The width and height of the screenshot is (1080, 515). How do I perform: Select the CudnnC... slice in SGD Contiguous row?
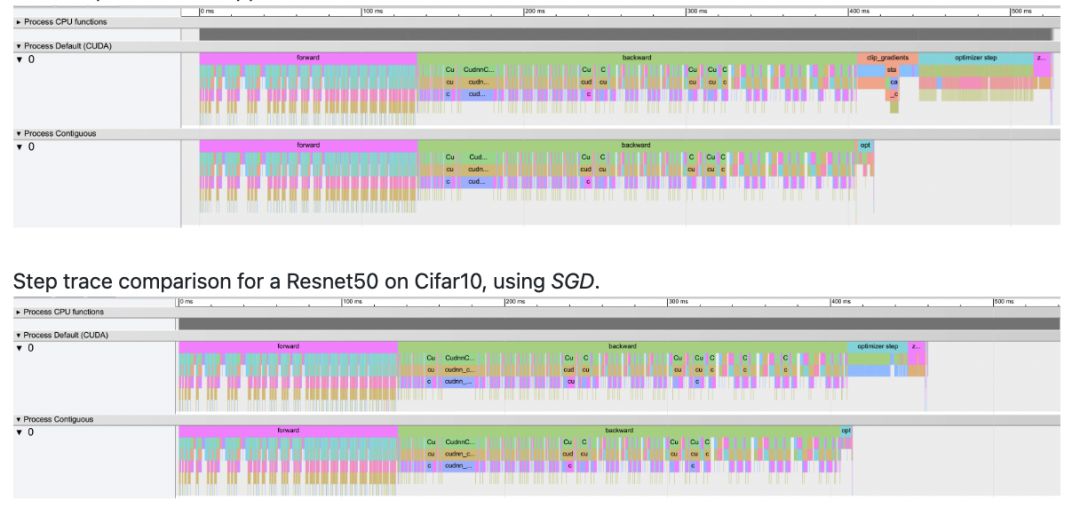459,443
